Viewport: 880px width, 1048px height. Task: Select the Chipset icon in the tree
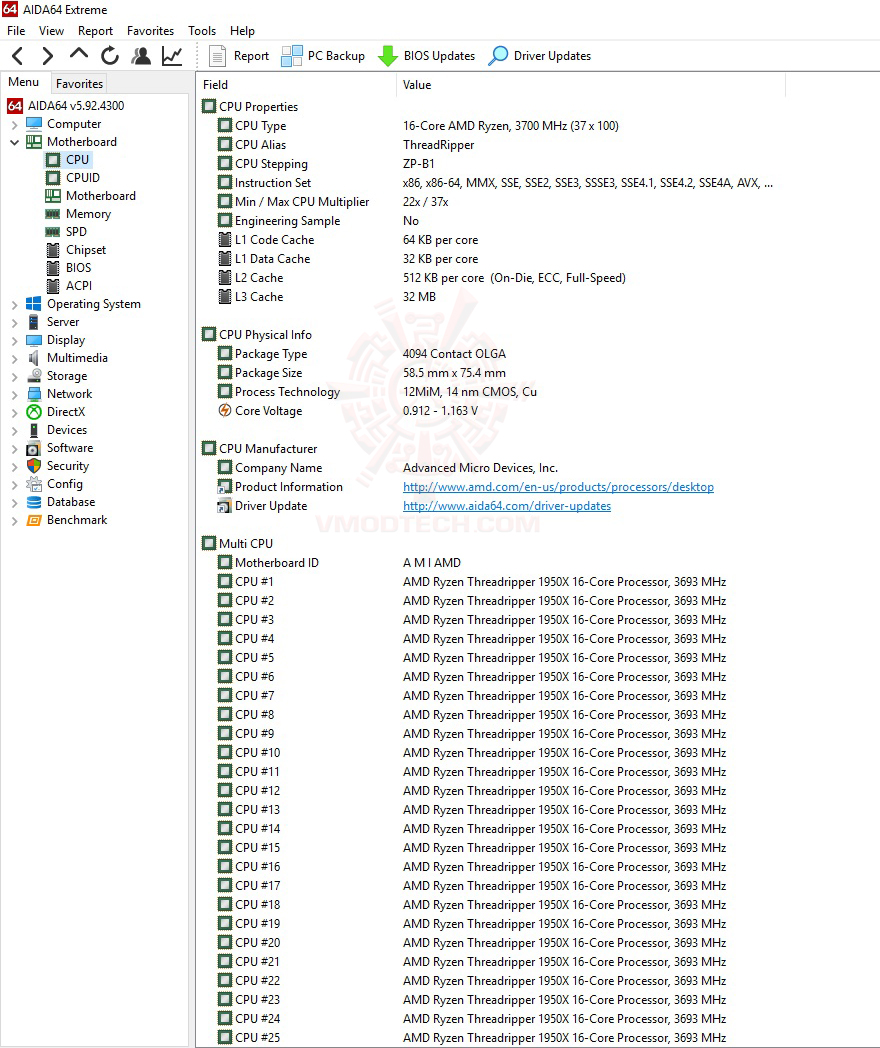[53, 250]
